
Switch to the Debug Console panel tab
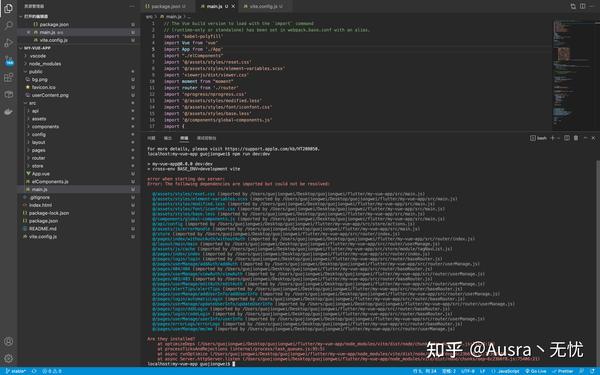[206, 138]
